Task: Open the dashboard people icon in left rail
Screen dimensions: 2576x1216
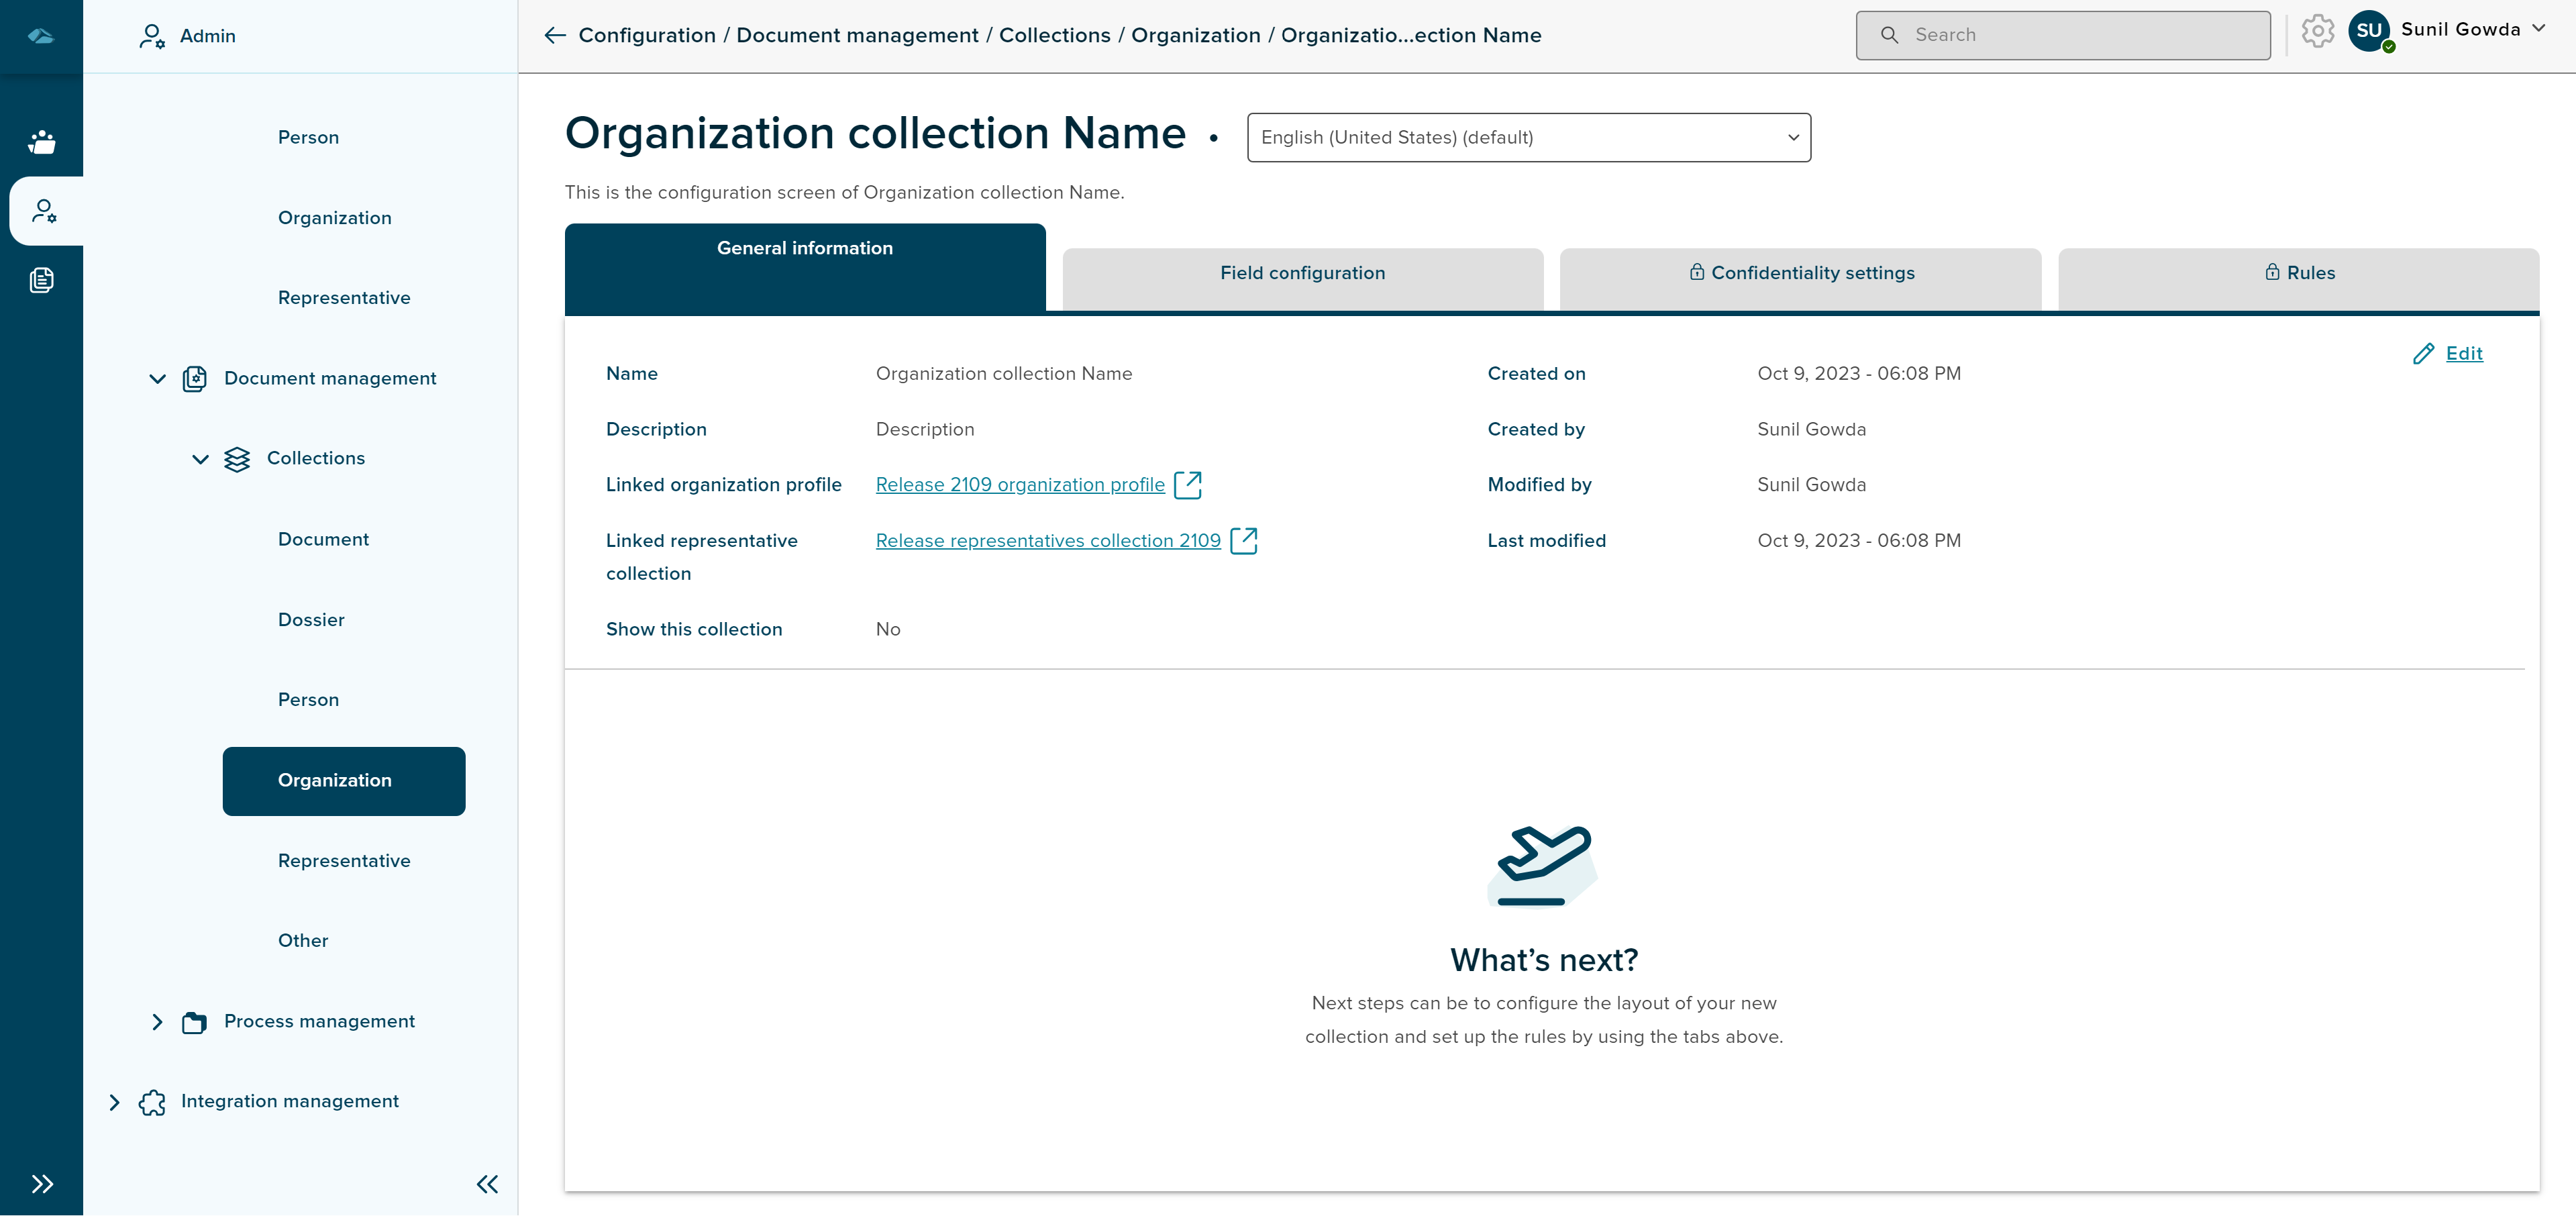Action: click(x=42, y=142)
